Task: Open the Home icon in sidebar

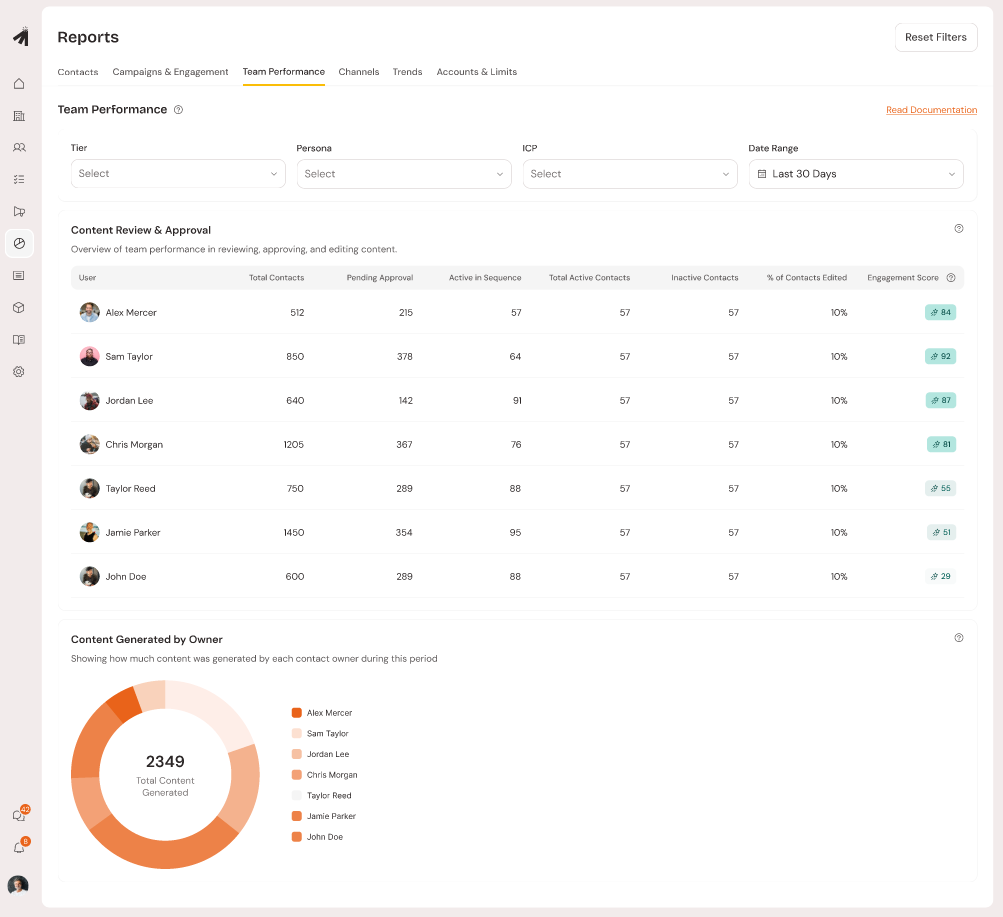Action: coord(19,83)
